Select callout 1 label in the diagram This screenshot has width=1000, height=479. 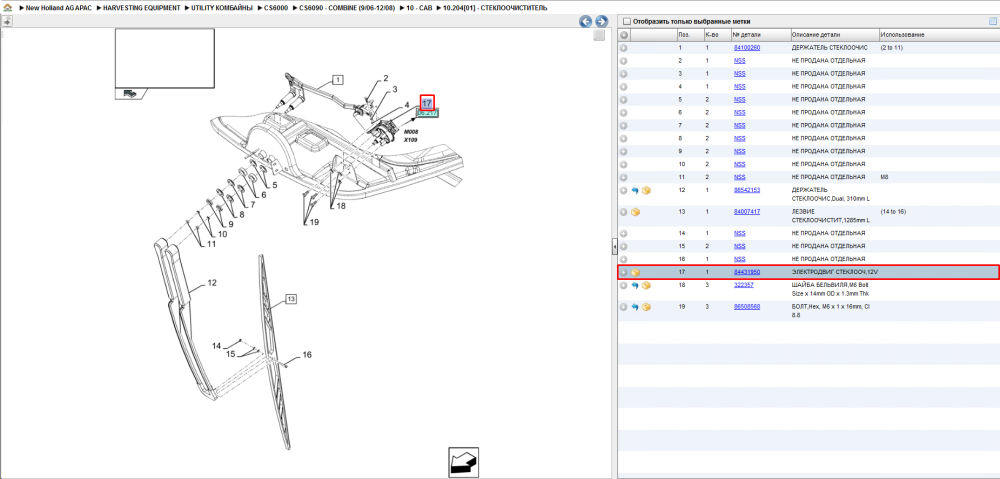[337, 80]
